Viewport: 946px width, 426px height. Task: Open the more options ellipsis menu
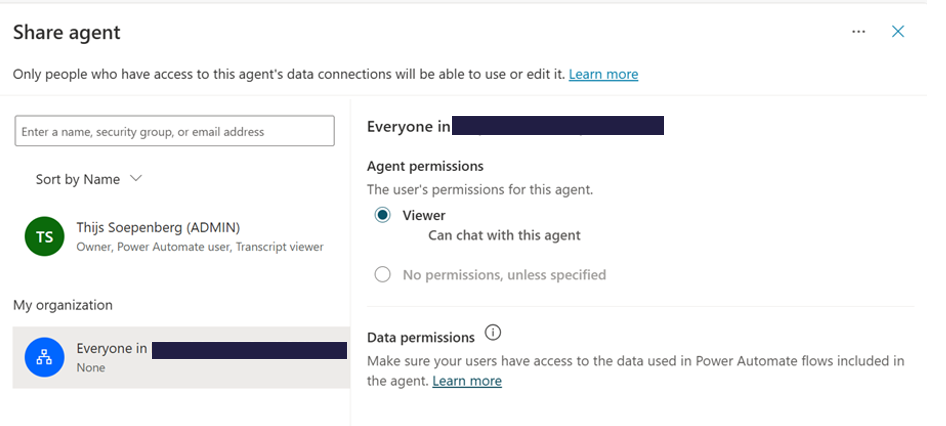tap(858, 31)
